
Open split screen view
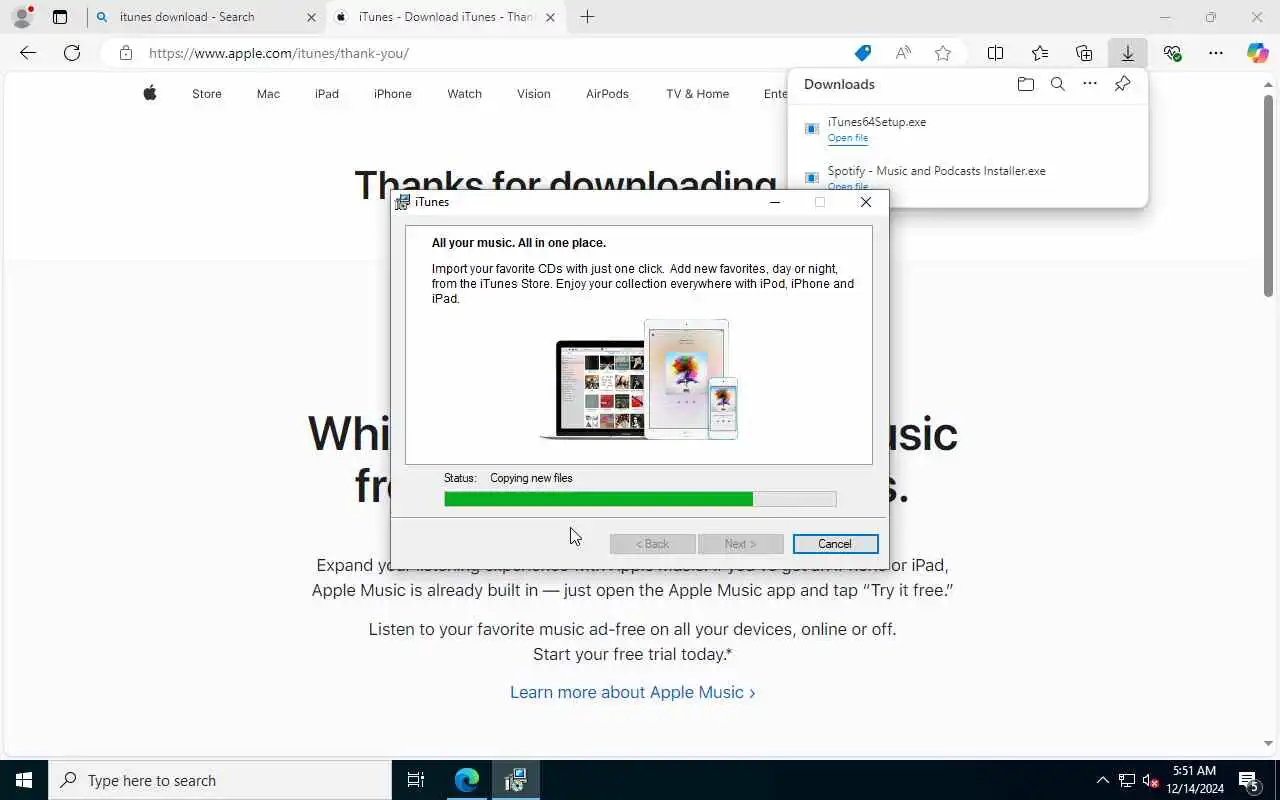995,53
